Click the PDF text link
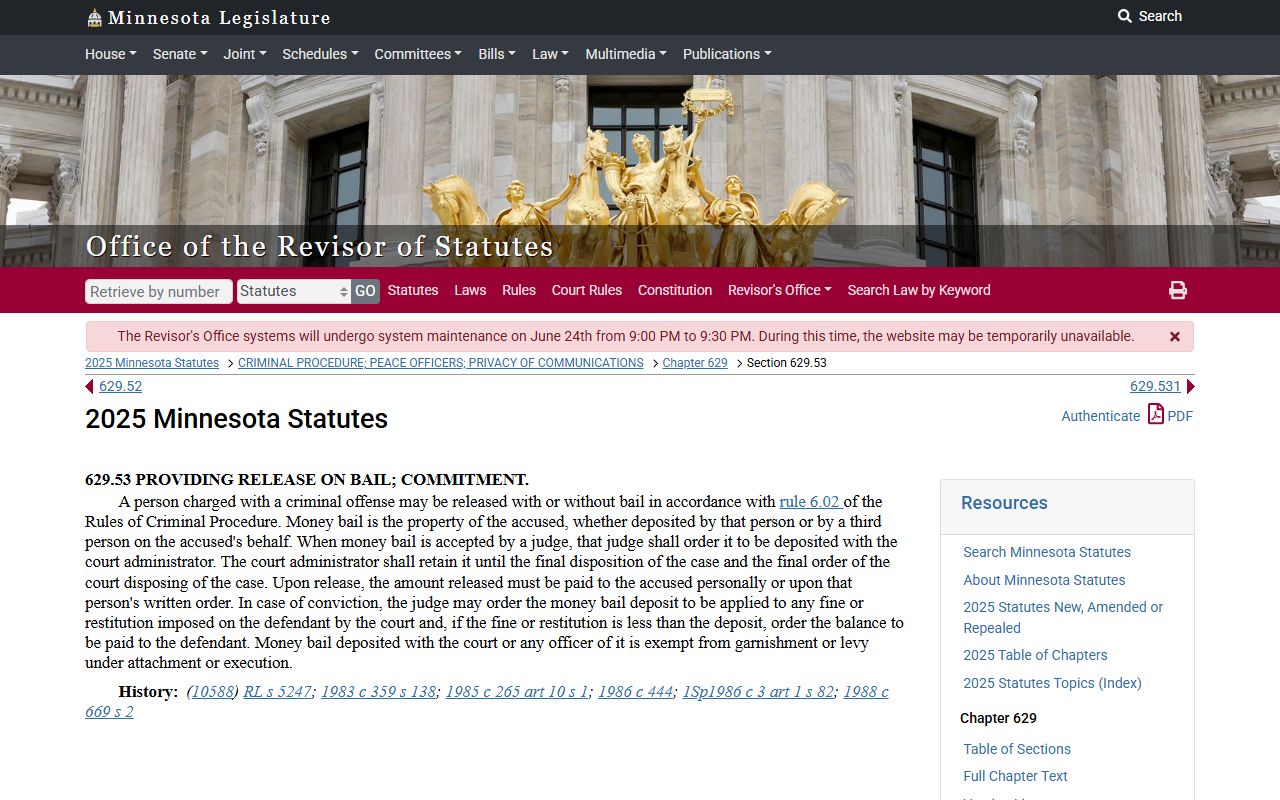The height and width of the screenshot is (800, 1280). pos(1180,416)
